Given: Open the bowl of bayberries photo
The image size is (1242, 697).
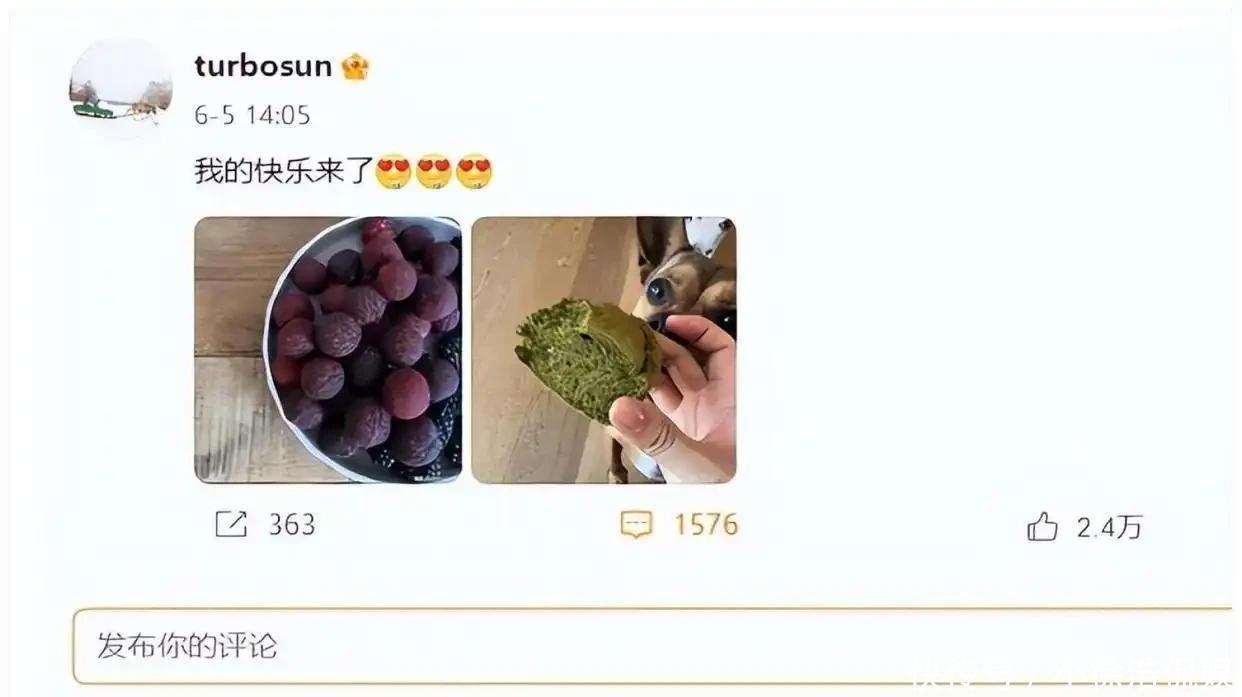Looking at the screenshot, I should (328, 350).
